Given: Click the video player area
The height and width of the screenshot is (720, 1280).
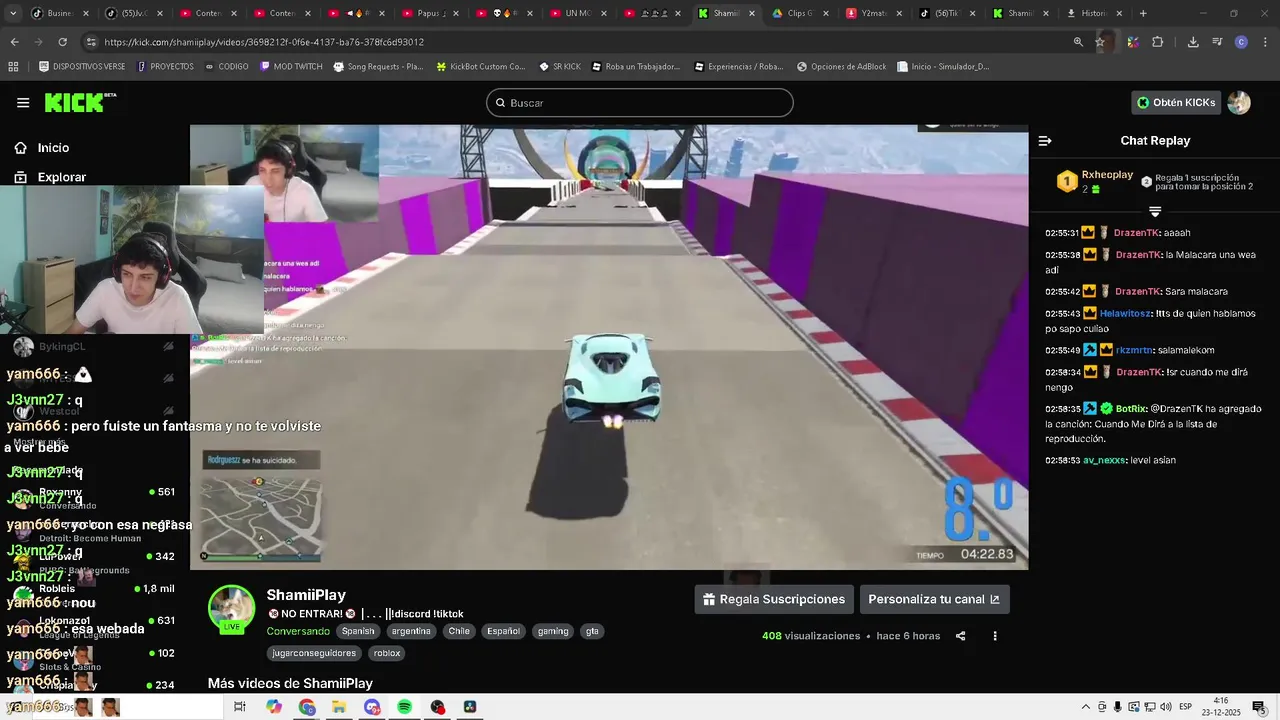Looking at the screenshot, I should [609, 347].
